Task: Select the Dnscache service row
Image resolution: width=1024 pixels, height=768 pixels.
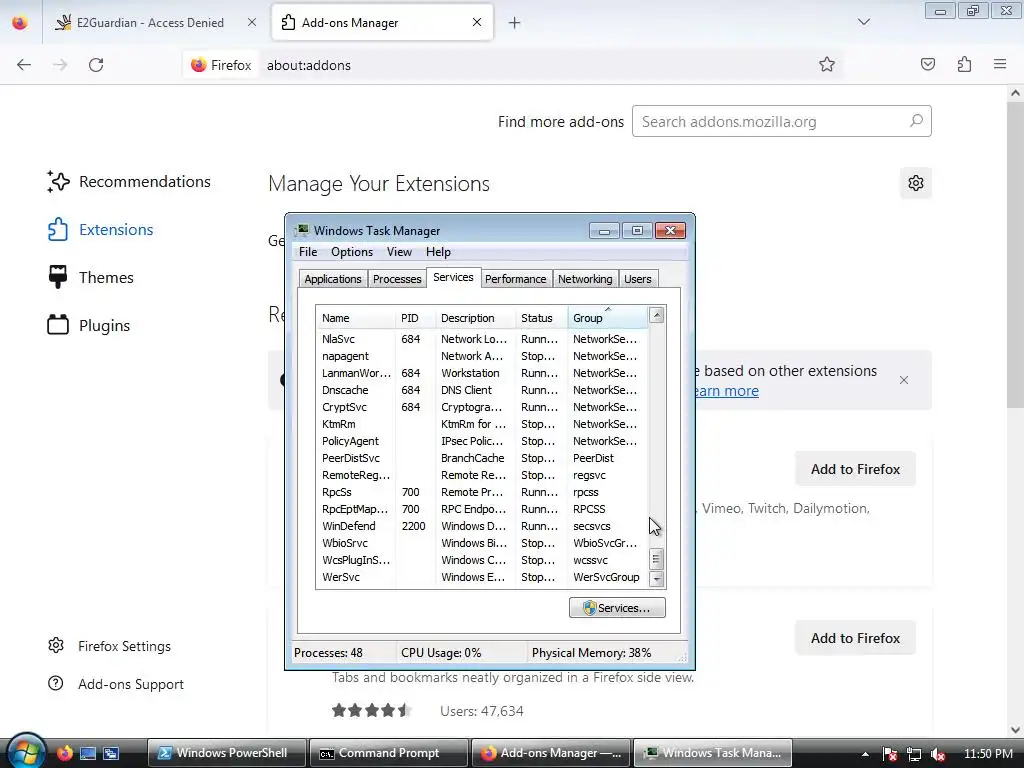Action: coord(482,391)
